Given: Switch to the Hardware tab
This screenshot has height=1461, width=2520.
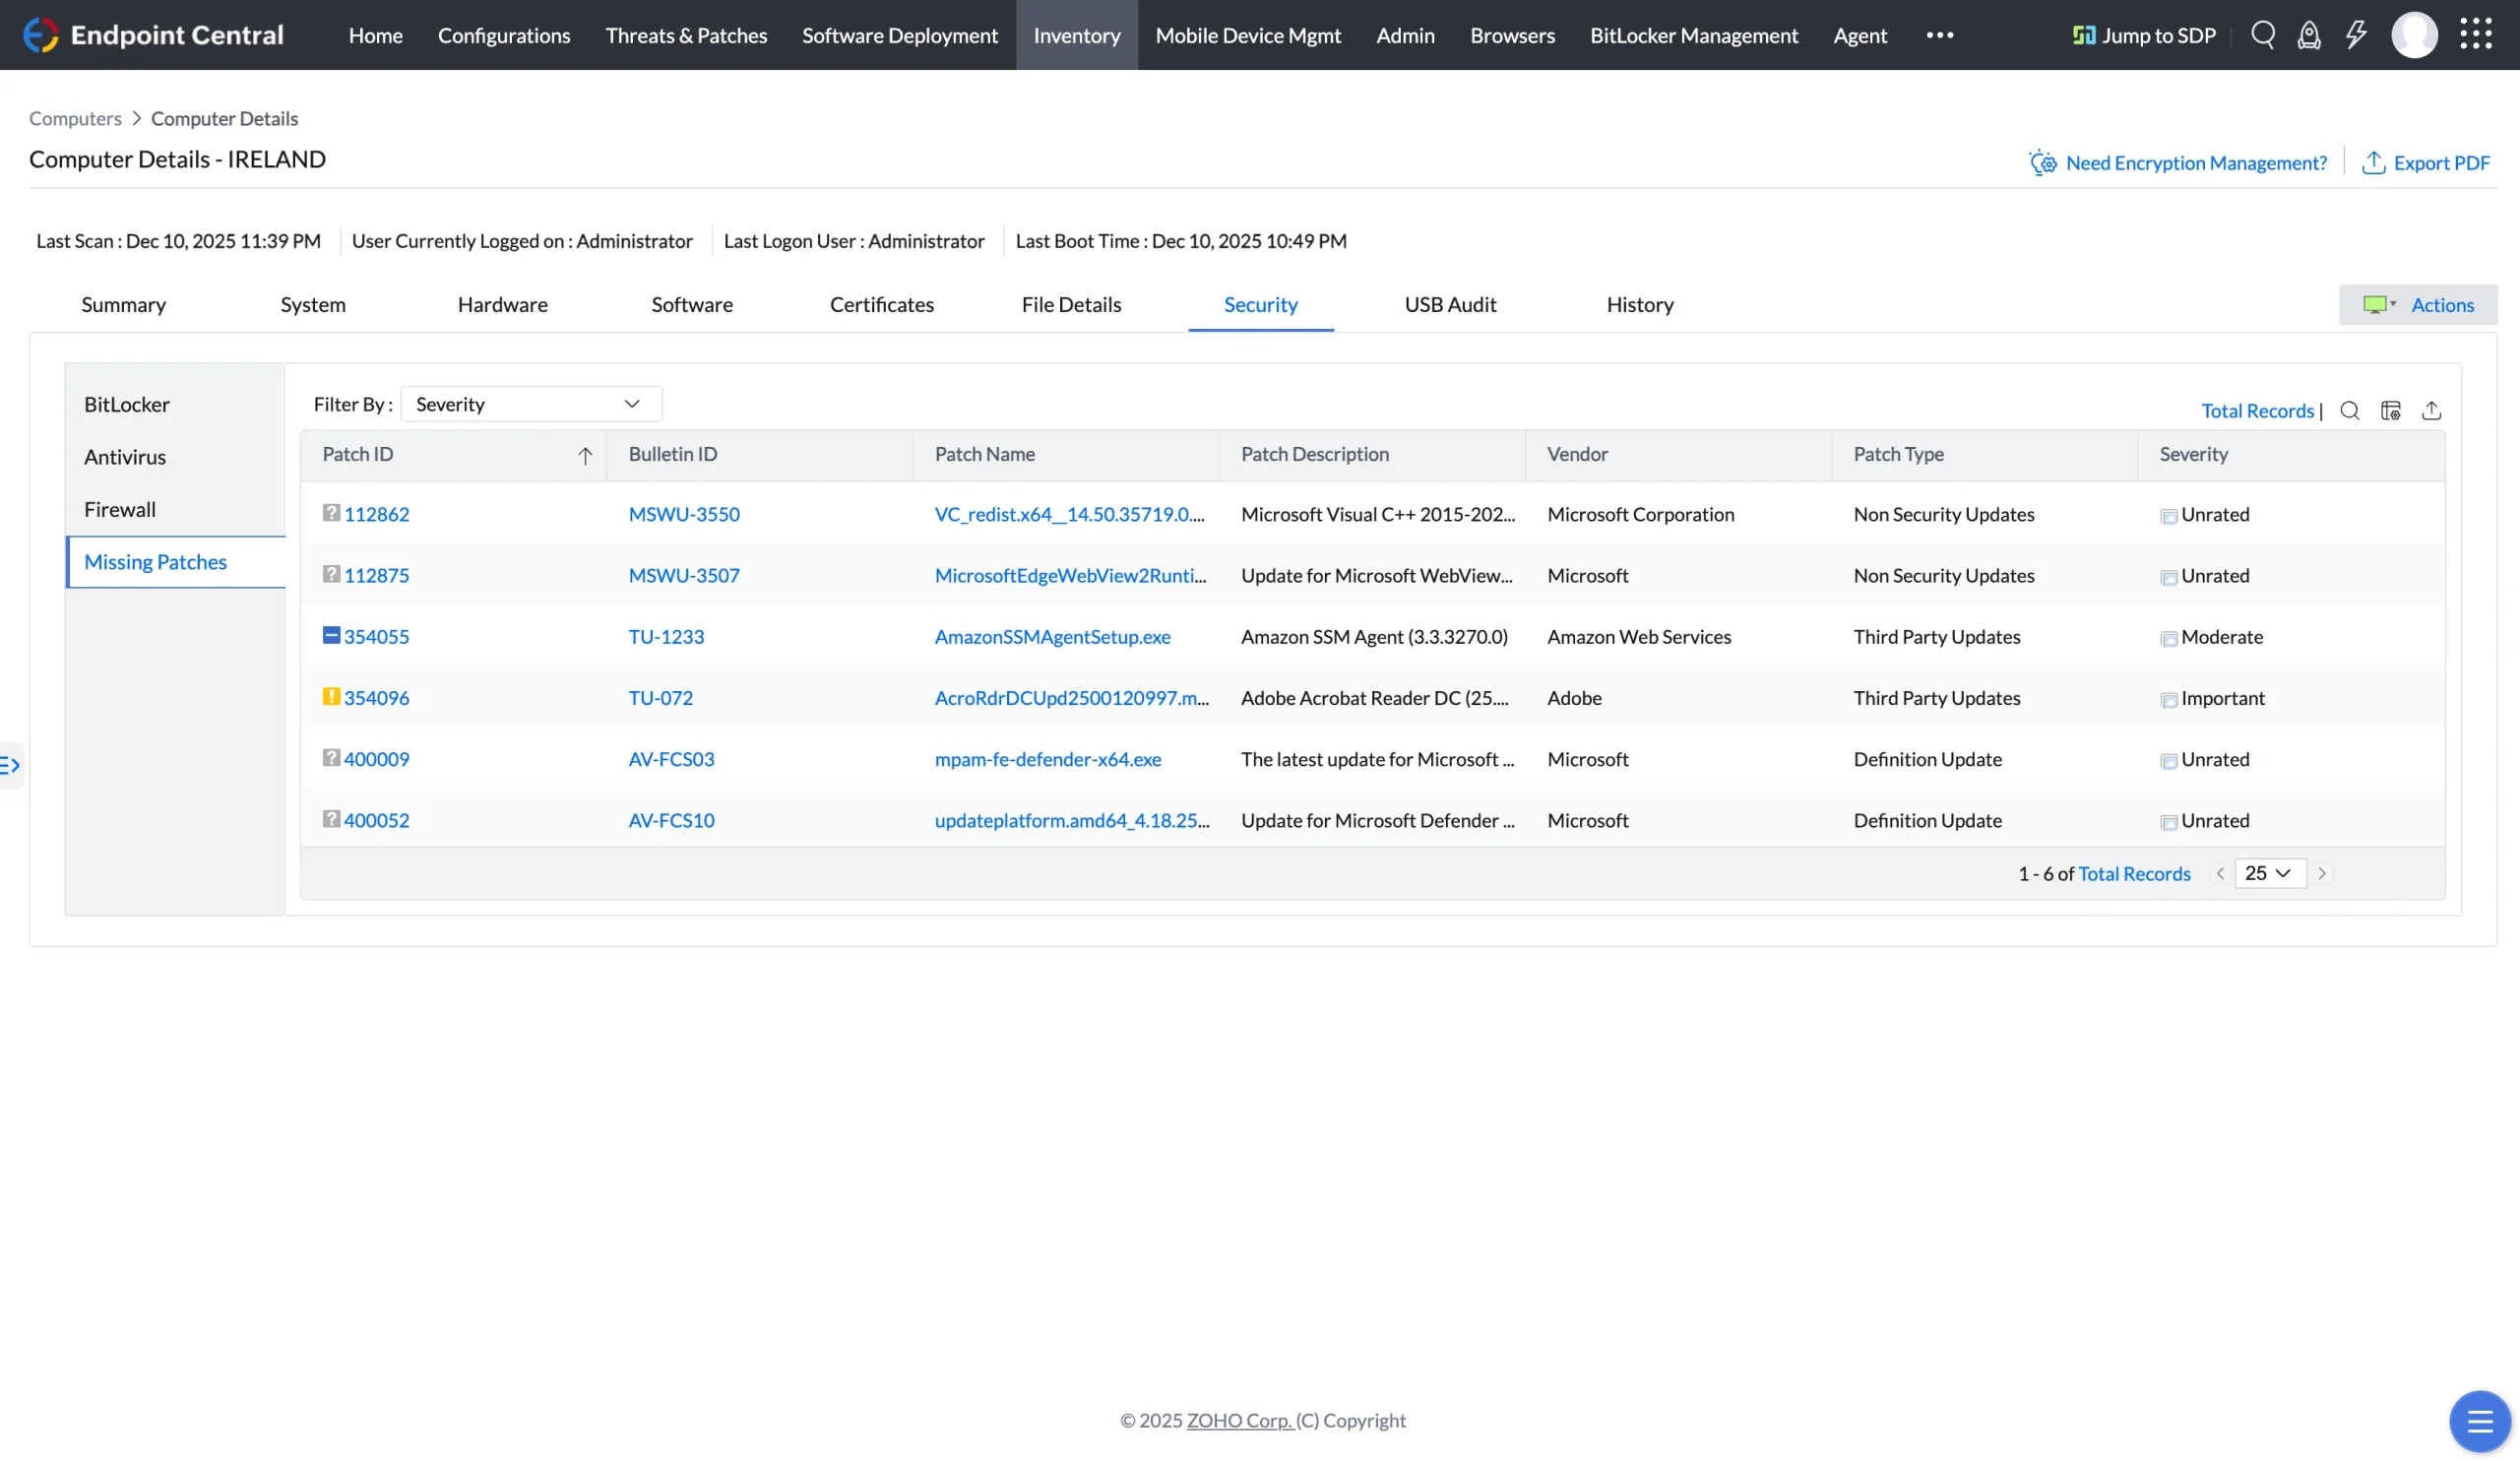Looking at the screenshot, I should [502, 305].
